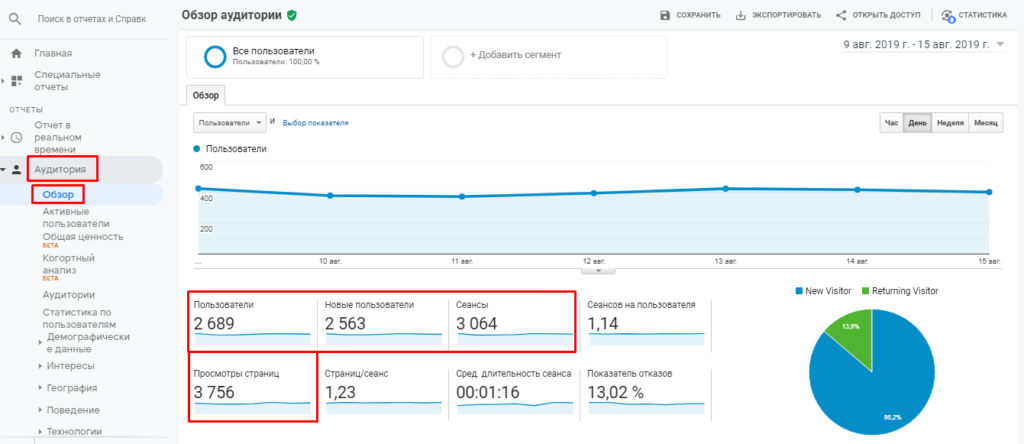Select the Обзор tab above chart
Image resolution: width=1024 pixels, height=444 pixels.
(x=205, y=95)
